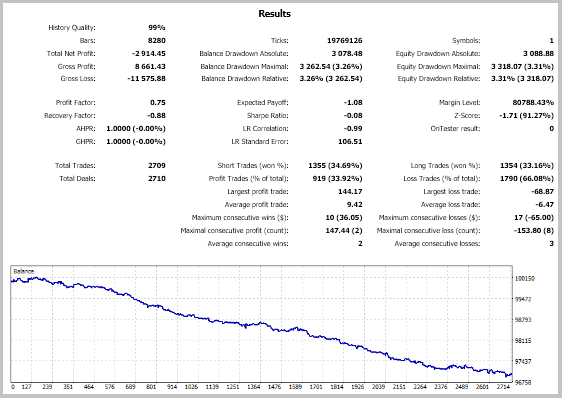Viewport: 562px width, 398px height.
Task: Click the Margin Level percentage
Action: coord(533,103)
